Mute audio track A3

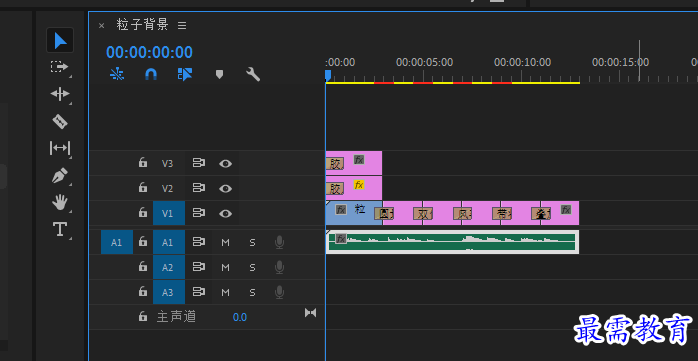[226, 292]
